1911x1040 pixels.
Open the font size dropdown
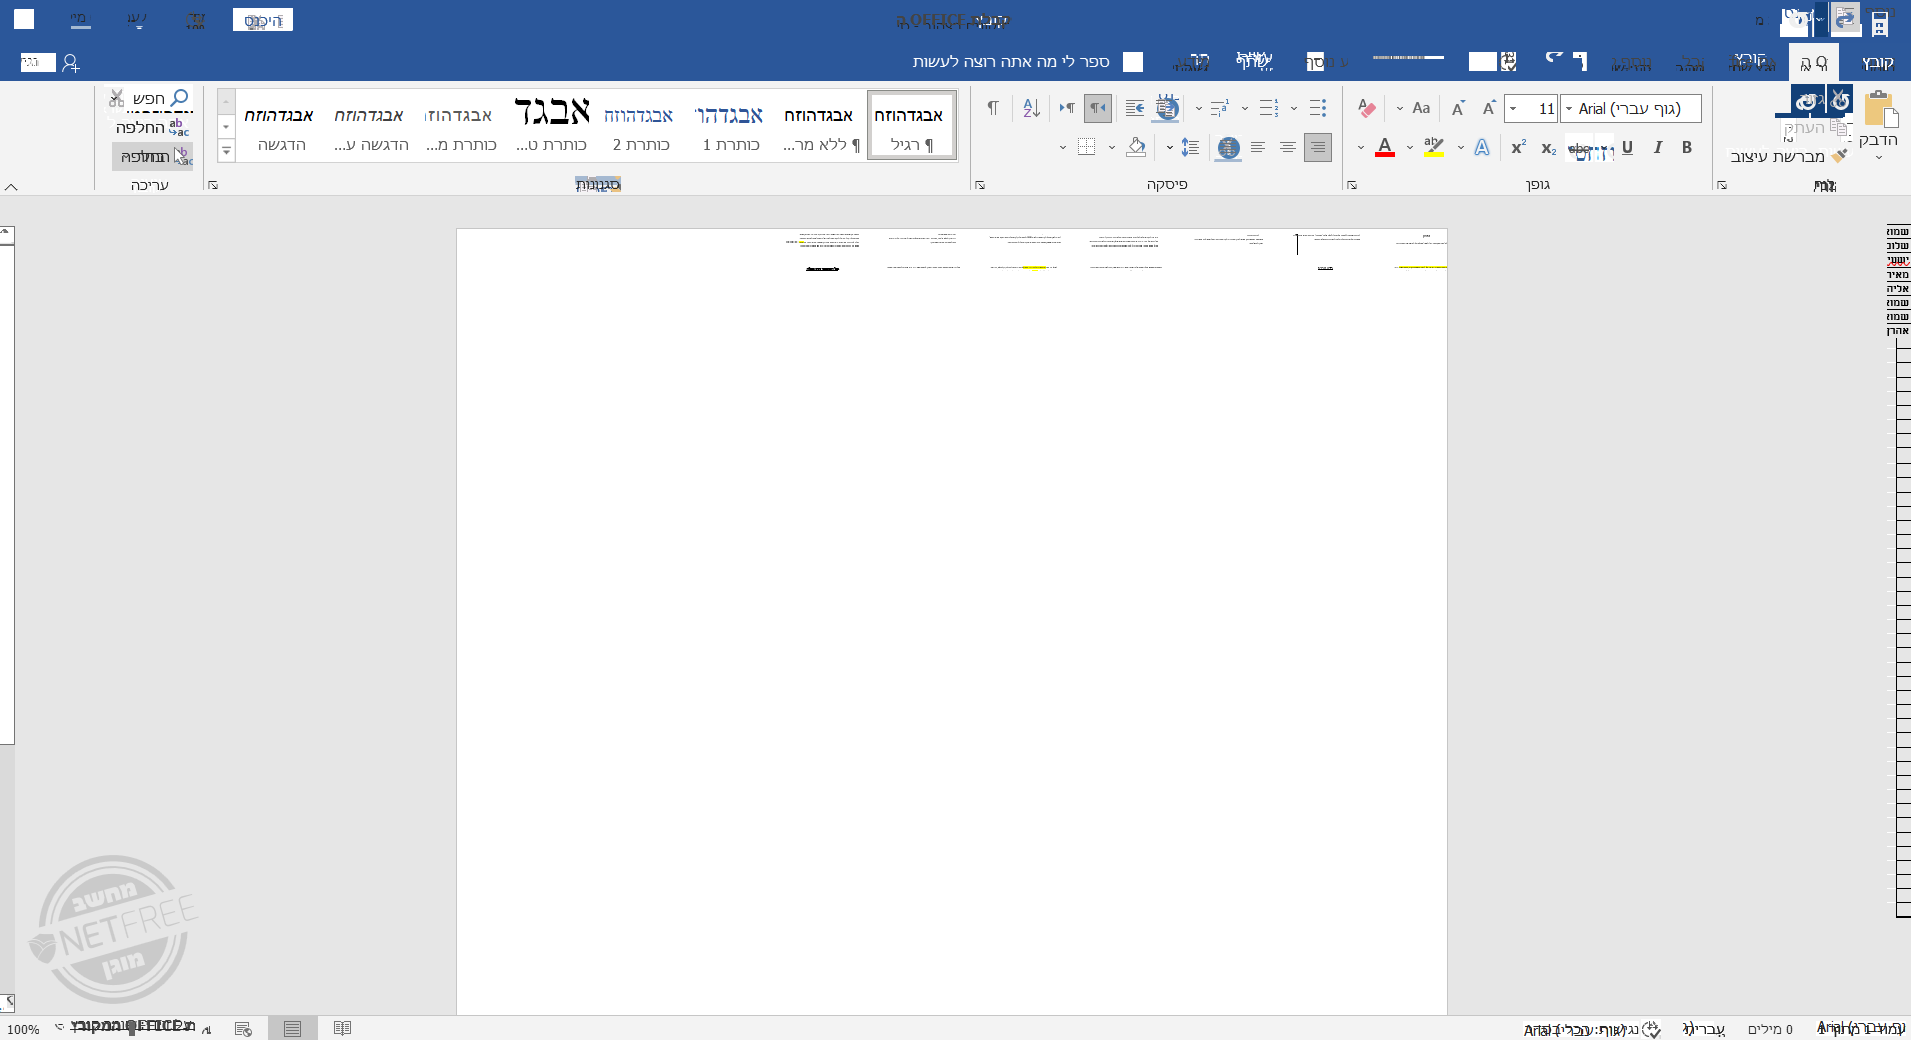pos(1514,109)
